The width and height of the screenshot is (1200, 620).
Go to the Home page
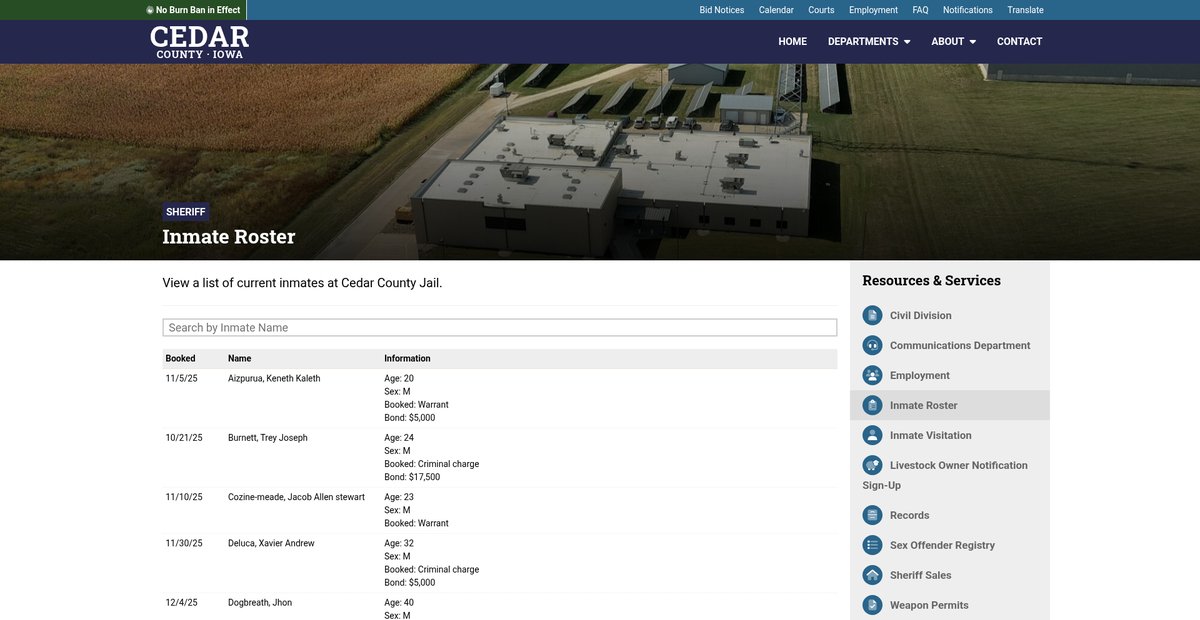click(x=792, y=42)
